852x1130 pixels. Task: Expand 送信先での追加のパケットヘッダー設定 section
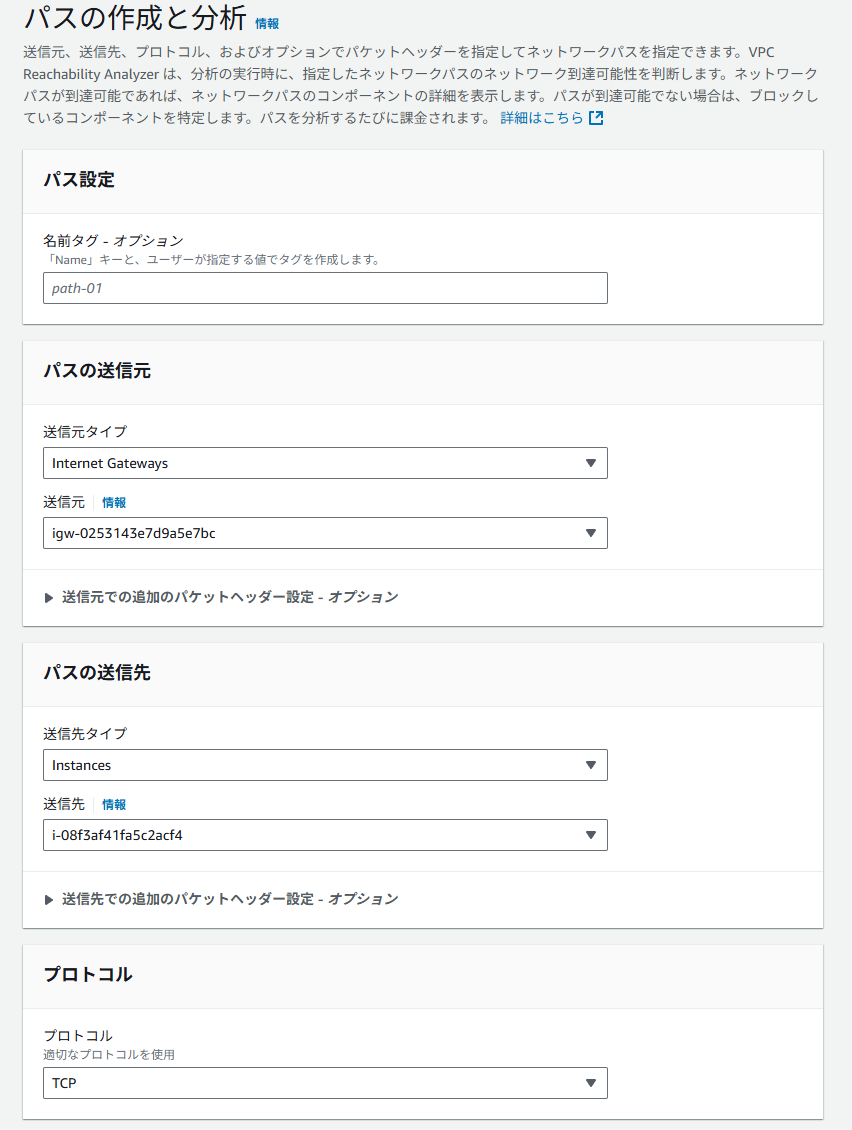[221, 899]
